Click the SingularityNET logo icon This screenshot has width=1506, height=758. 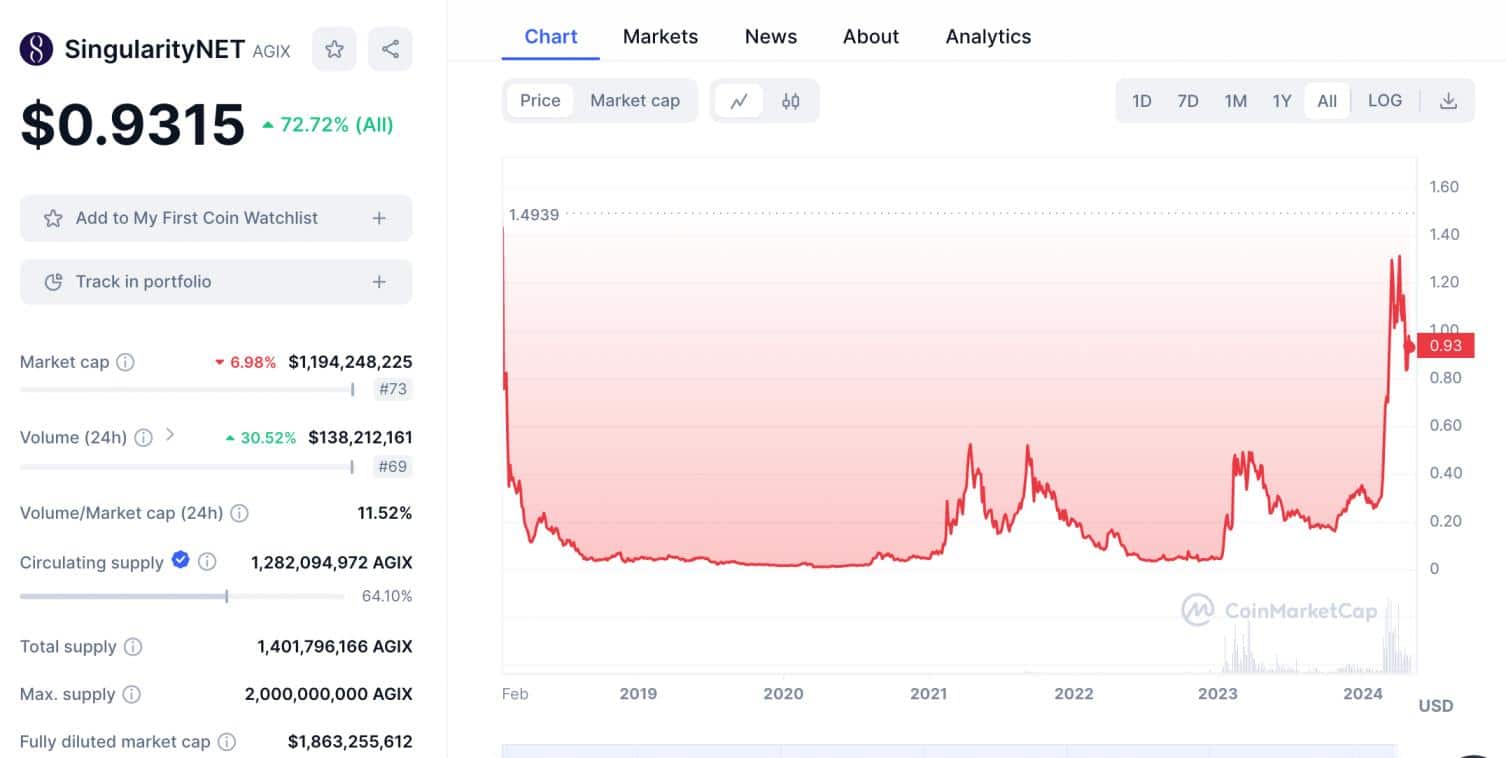tap(37, 49)
